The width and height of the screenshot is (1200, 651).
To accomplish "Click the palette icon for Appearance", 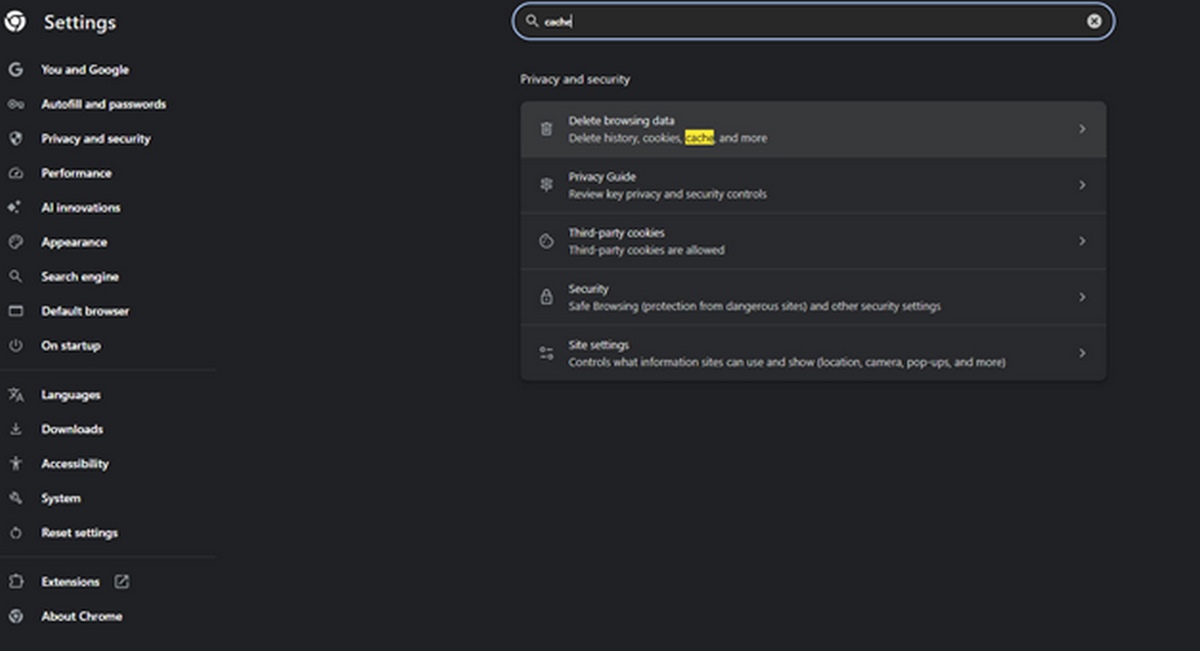I will click(15, 242).
